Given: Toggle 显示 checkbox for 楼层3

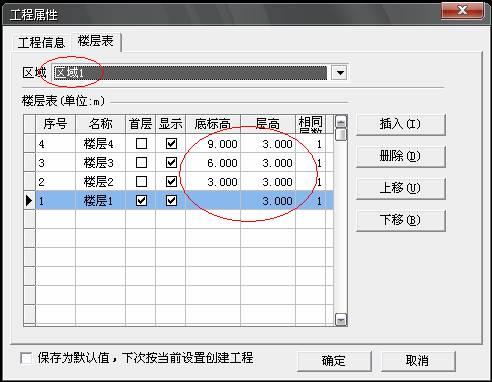Looking at the screenshot, I should [171, 163].
